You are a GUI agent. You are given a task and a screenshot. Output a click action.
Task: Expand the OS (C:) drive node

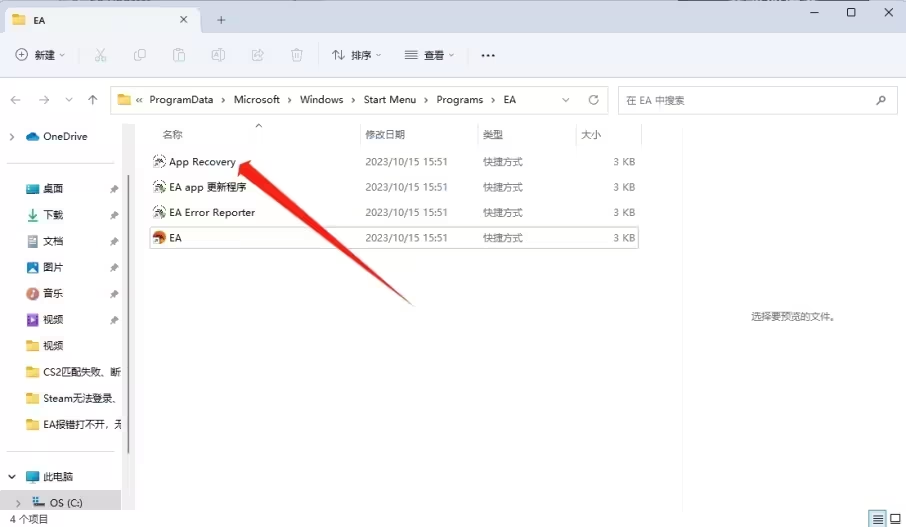pos(18,503)
